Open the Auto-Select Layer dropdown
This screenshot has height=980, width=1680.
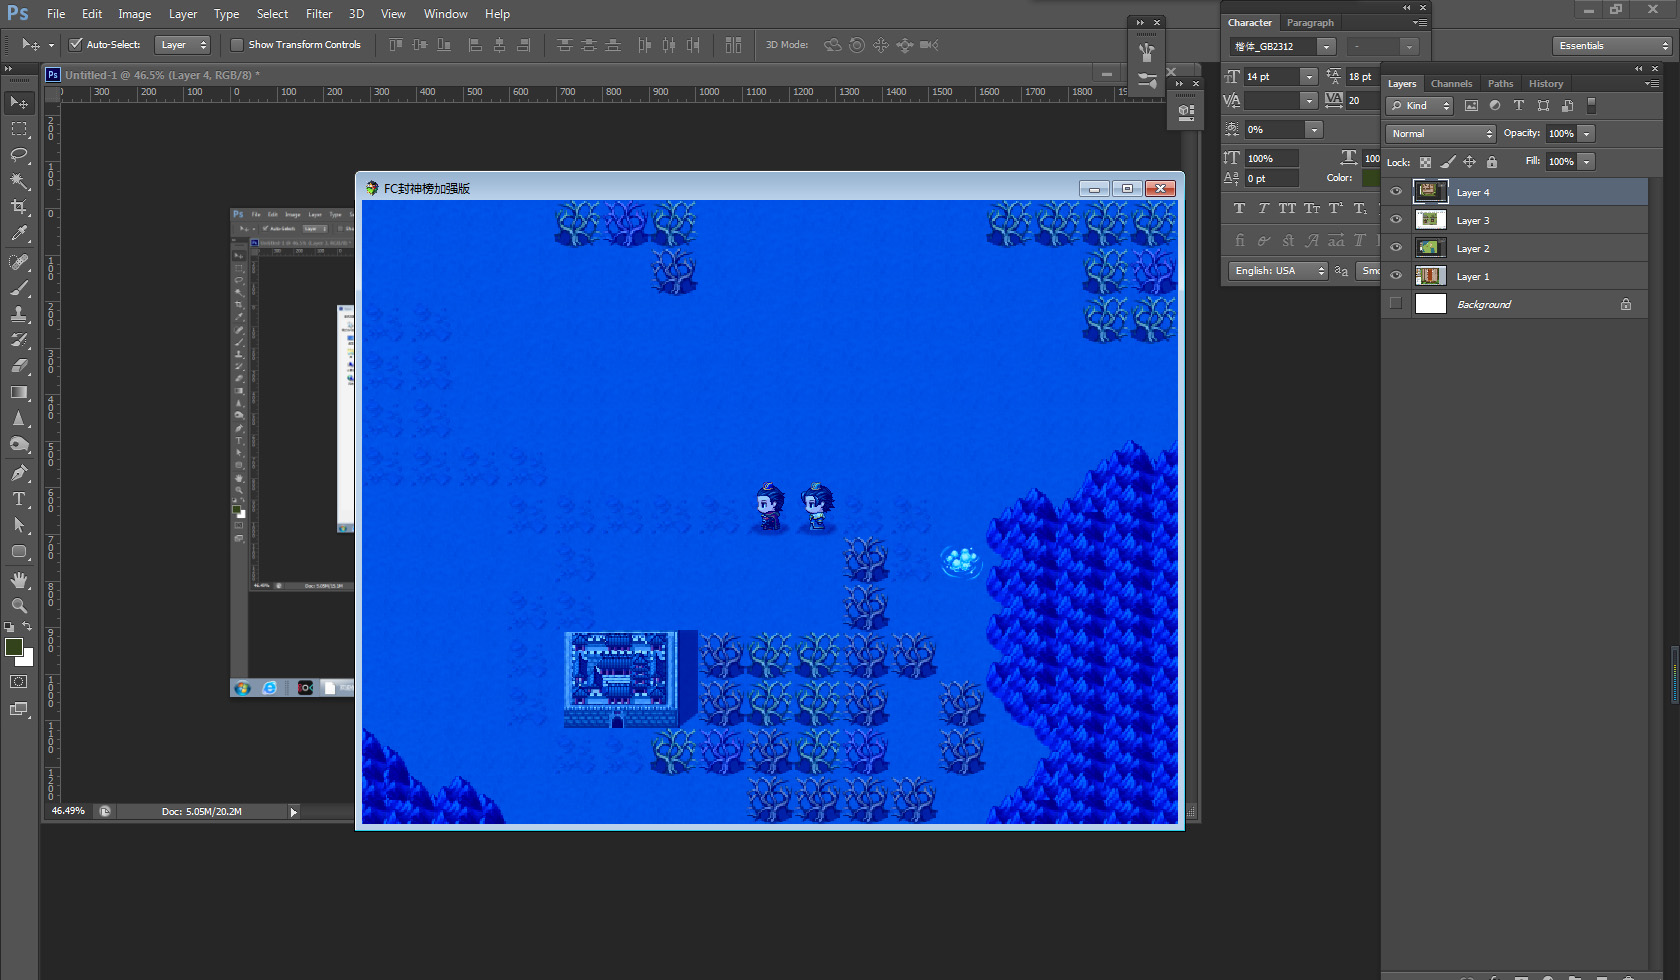point(184,45)
